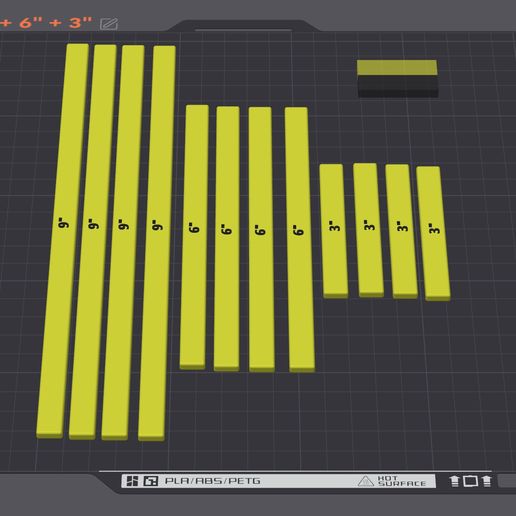Select the leftmost 9" bar object
The width and height of the screenshot is (516, 516).
pos(63,241)
